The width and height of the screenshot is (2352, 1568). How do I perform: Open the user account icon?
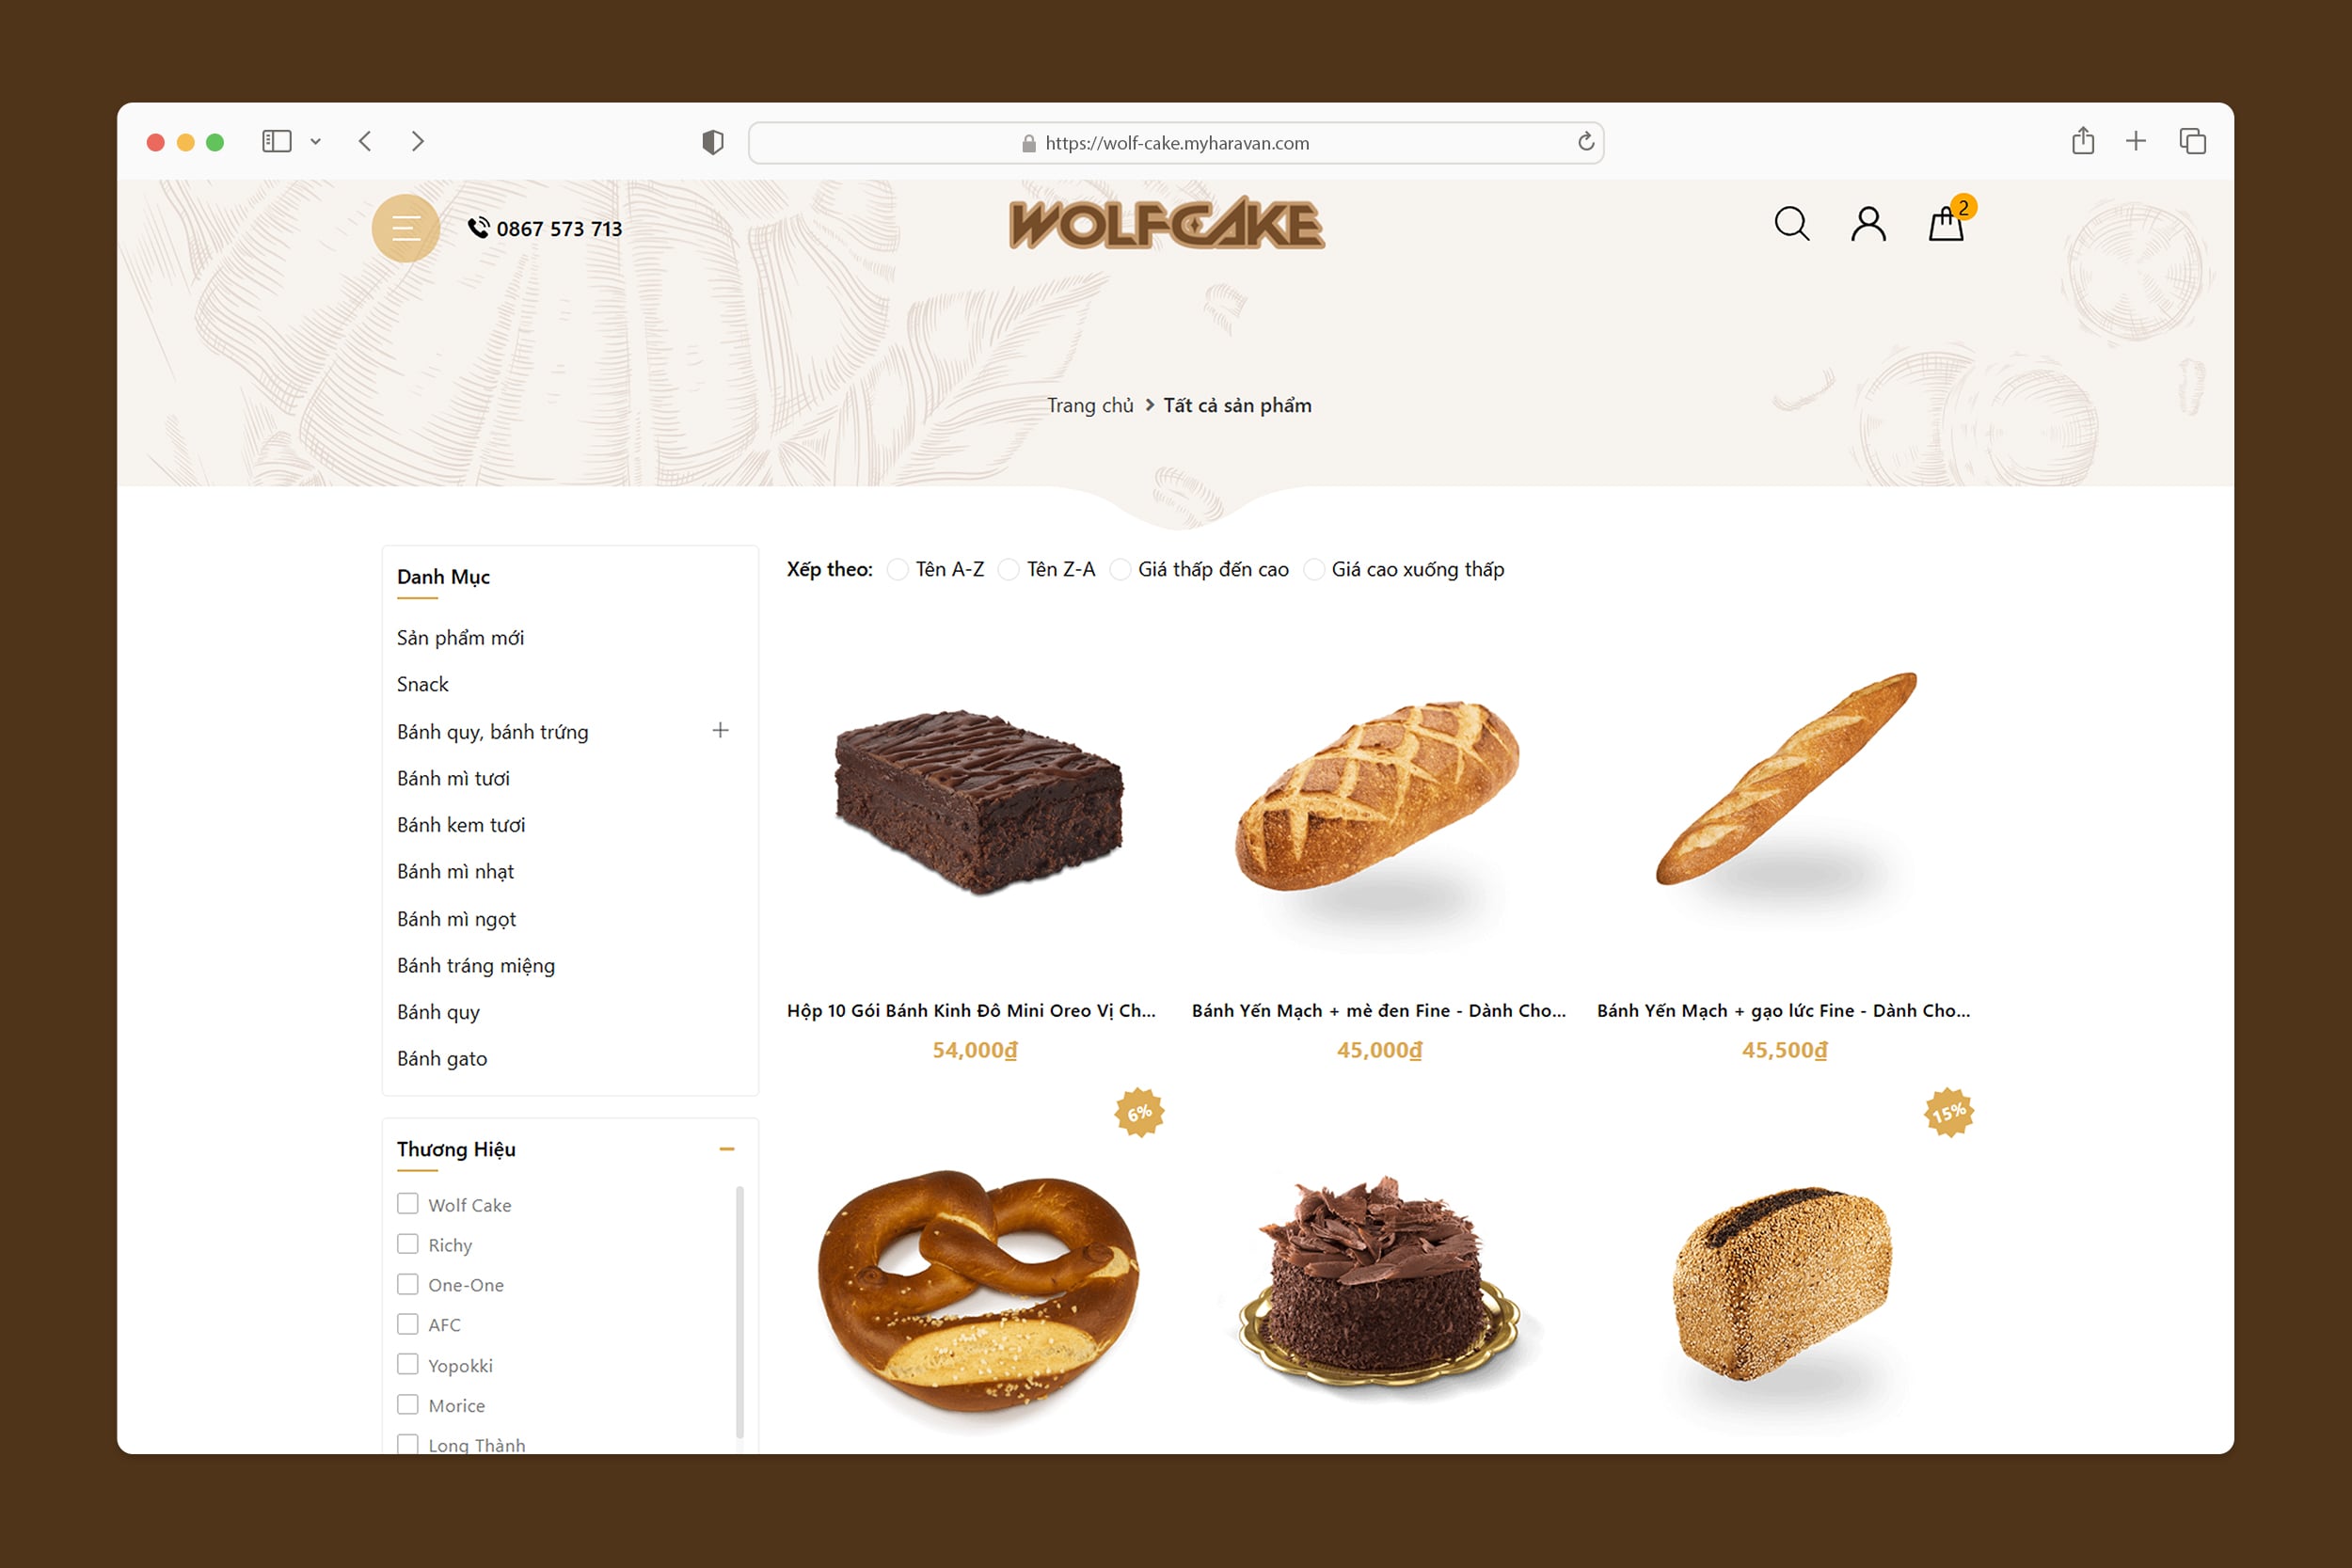(1868, 224)
